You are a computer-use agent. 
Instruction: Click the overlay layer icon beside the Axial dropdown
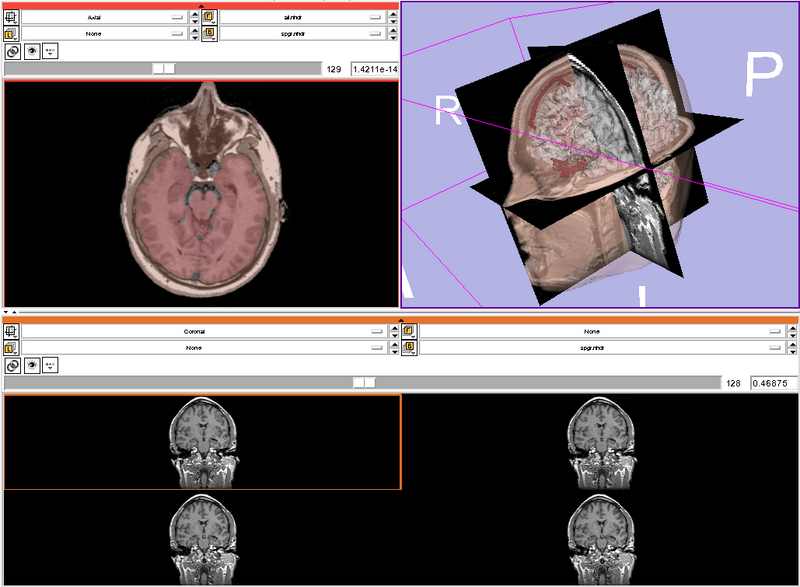[10, 33]
